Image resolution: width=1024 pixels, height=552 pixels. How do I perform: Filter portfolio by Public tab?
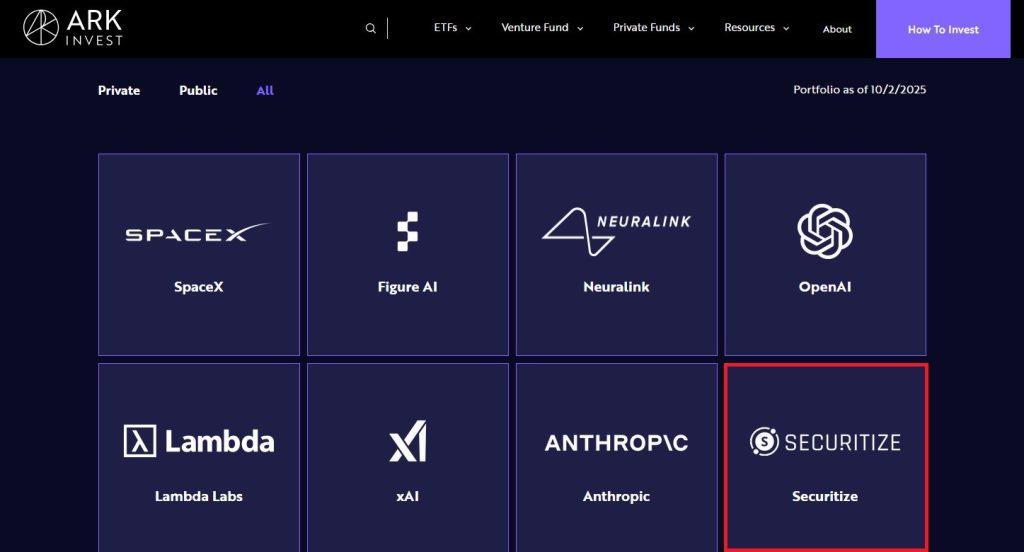pyautogui.click(x=198, y=90)
